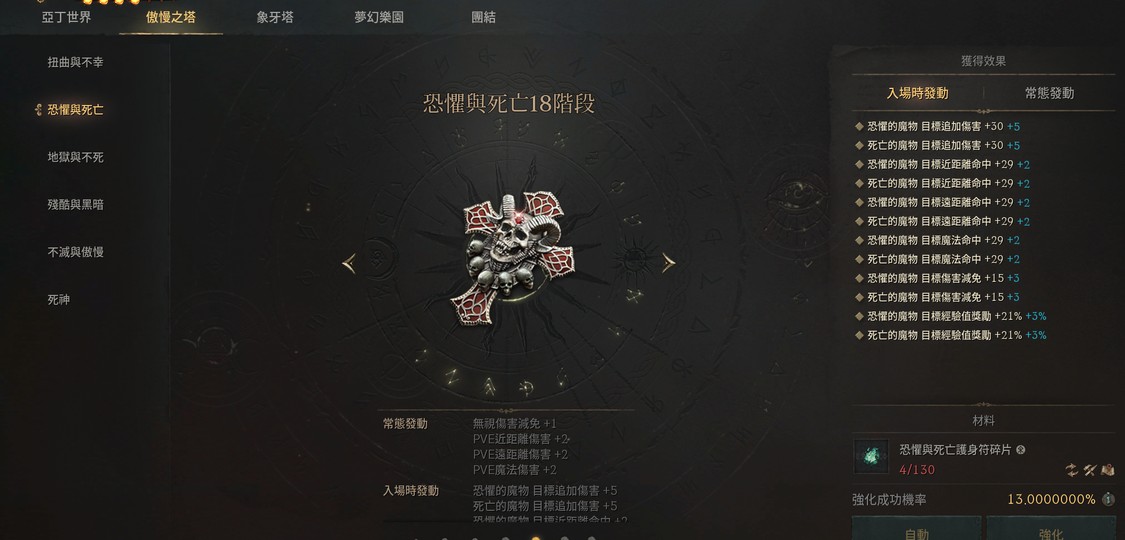Click the exchange arrows icon under materials

pyautogui.click(x=1071, y=470)
